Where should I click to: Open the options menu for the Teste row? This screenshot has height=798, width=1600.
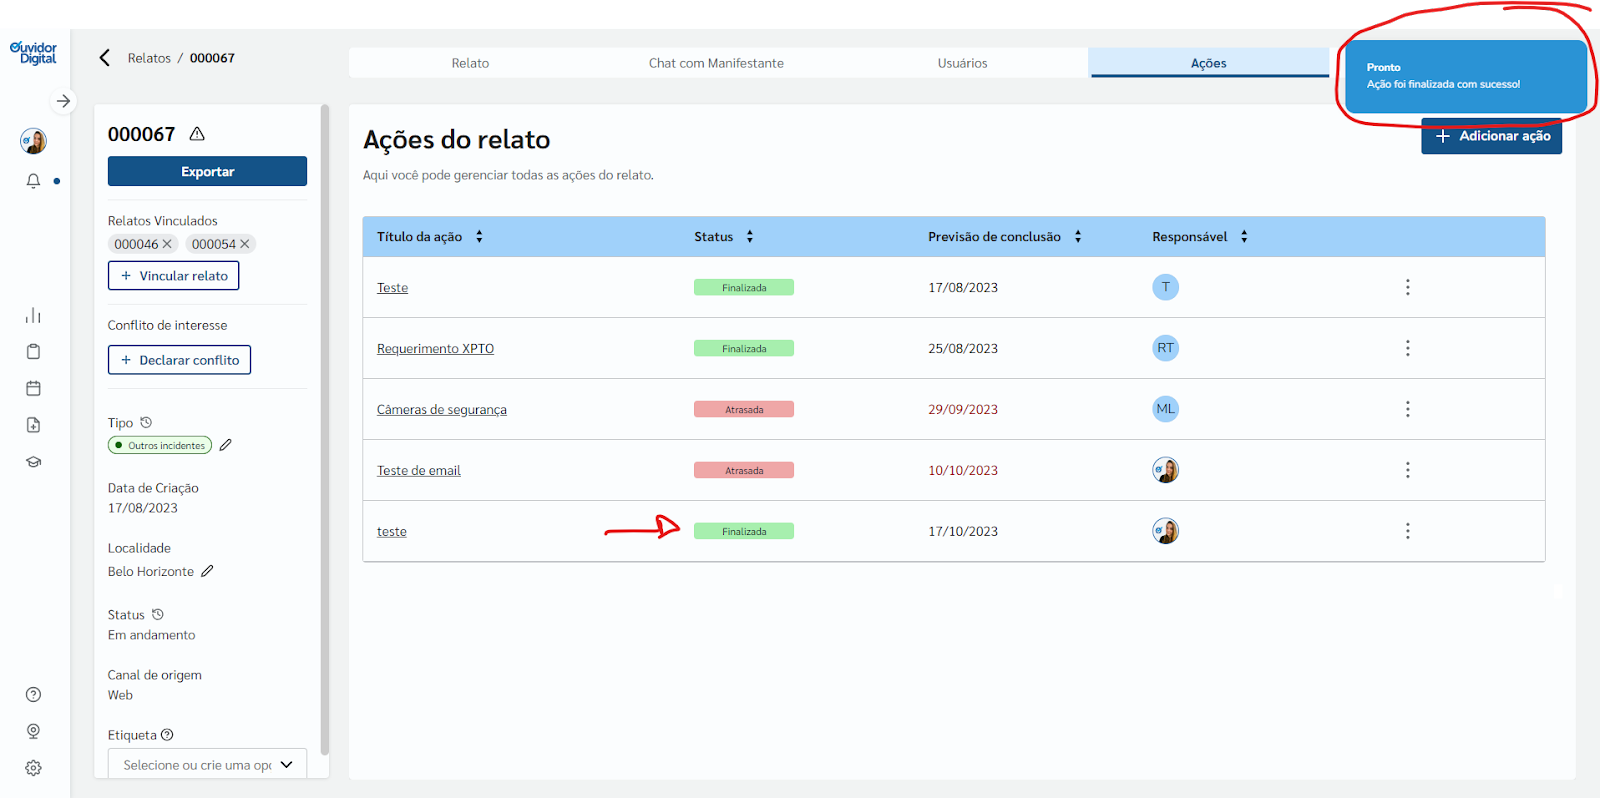(1408, 287)
